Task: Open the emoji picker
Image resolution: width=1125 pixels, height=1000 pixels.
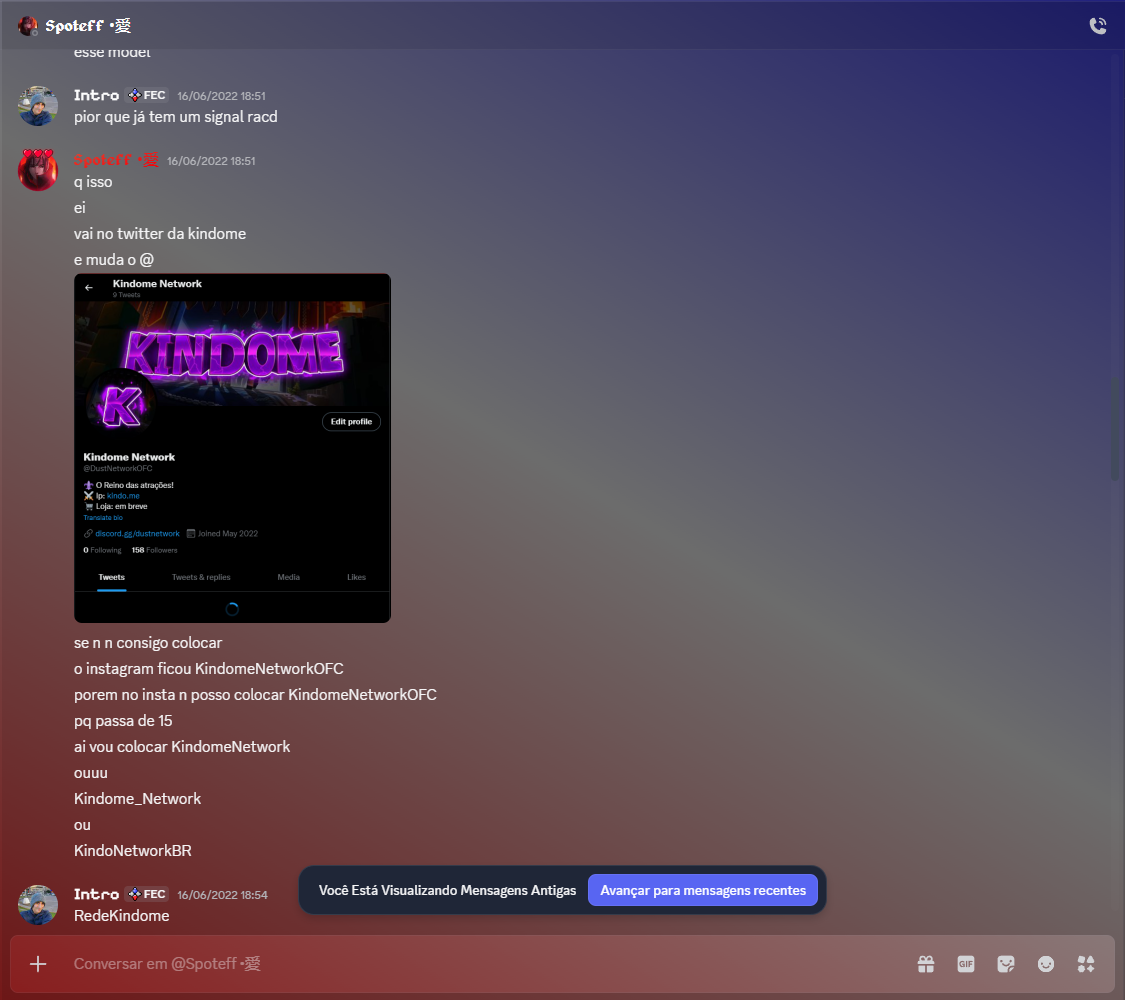Action: point(1046,963)
